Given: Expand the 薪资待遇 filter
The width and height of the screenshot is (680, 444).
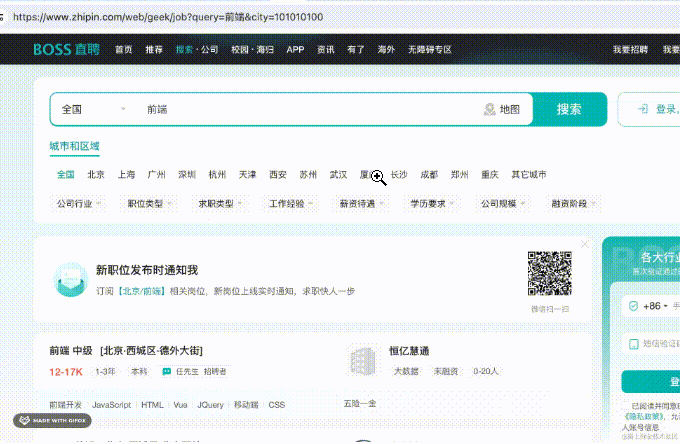Looking at the screenshot, I should click(361, 203).
